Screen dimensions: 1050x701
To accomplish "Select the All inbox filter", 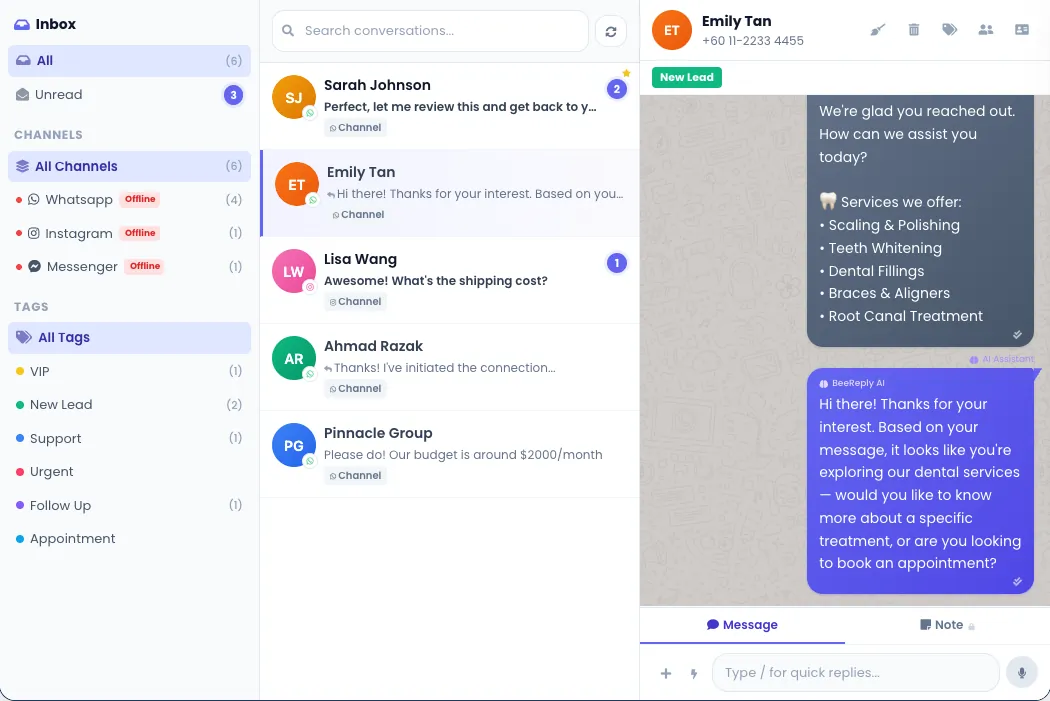I will coord(129,61).
